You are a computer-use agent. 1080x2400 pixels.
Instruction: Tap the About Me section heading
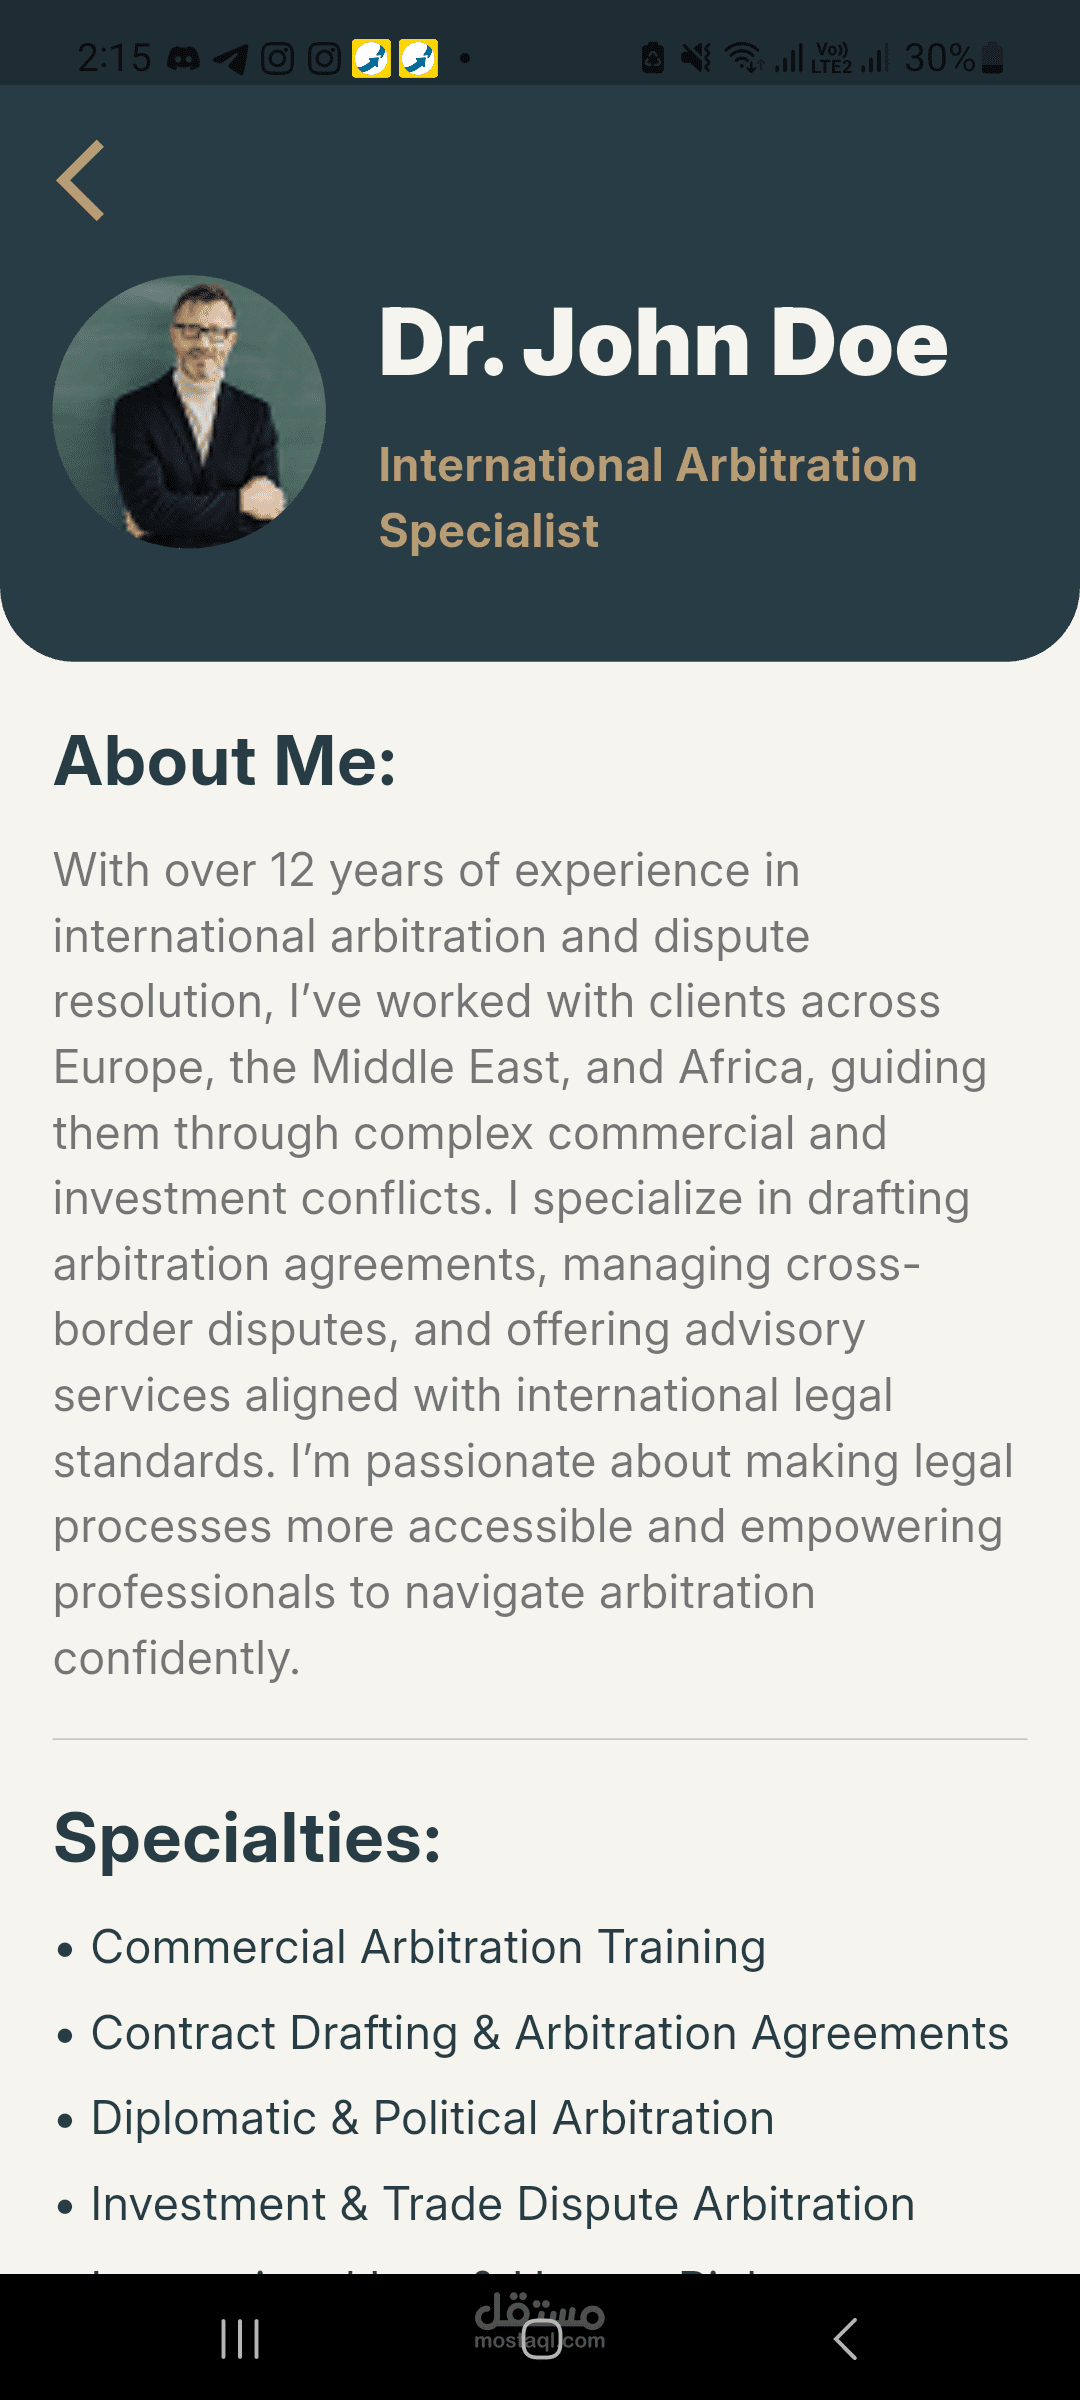click(225, 761)
